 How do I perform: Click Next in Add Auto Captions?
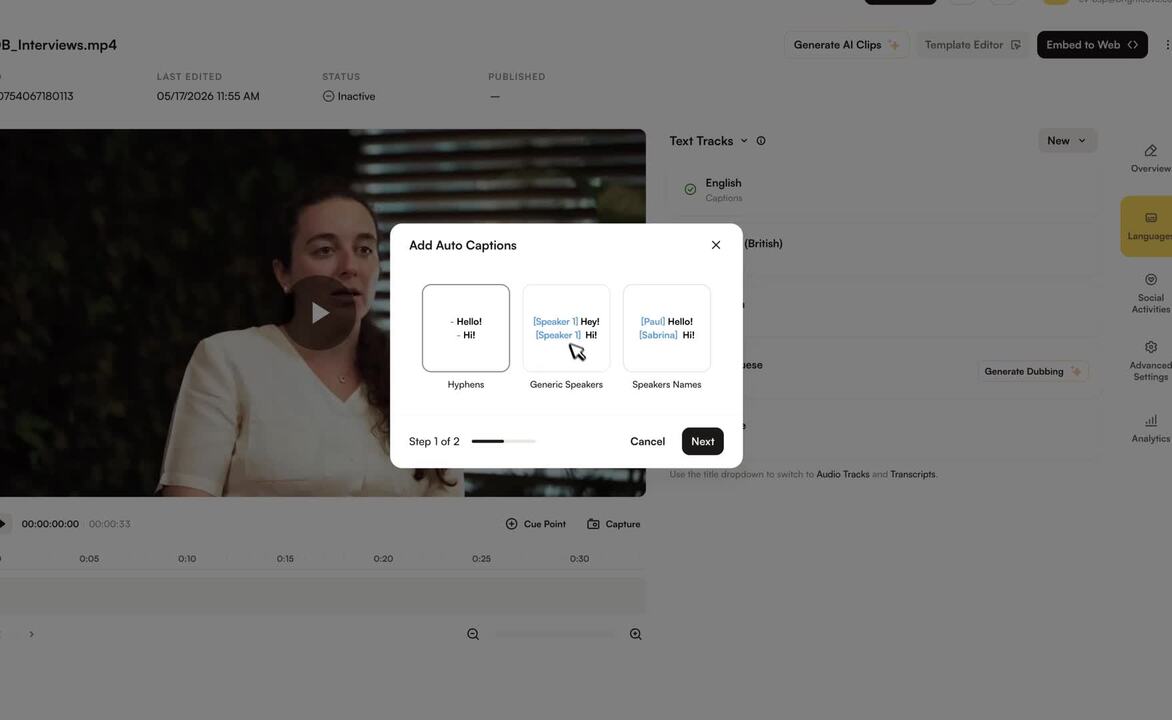tap(703, 441)
